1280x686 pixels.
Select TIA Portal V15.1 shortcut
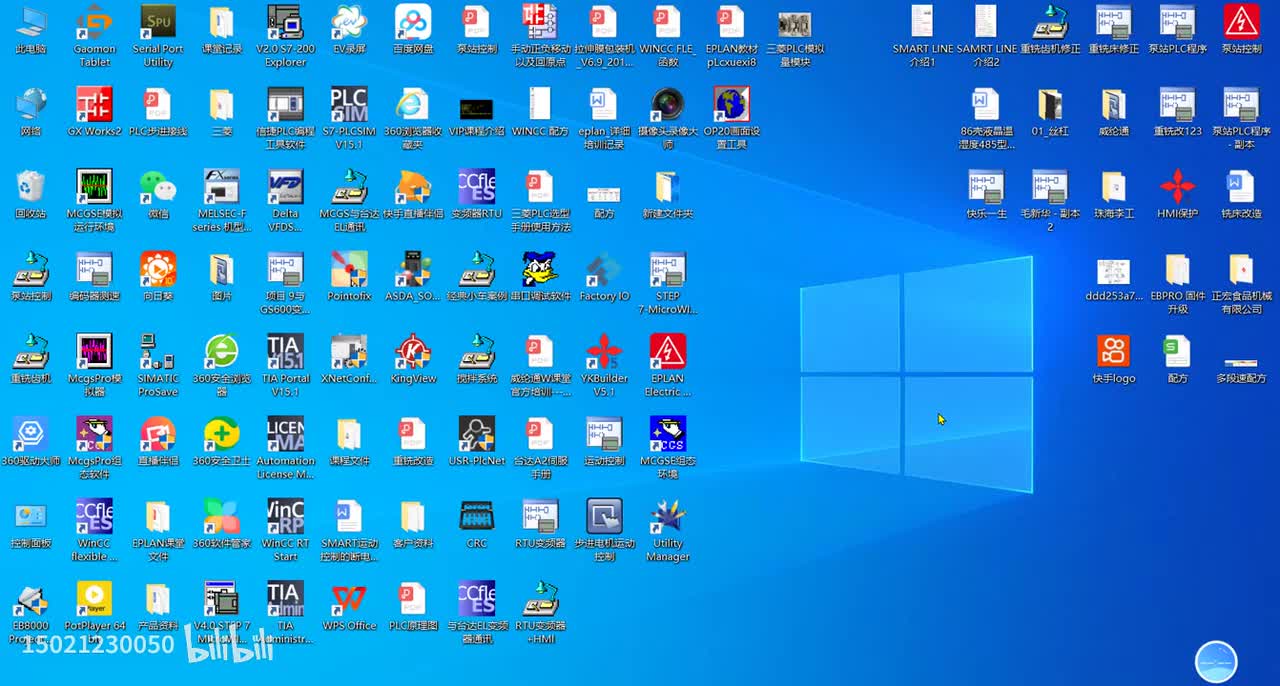click(285, 353)
